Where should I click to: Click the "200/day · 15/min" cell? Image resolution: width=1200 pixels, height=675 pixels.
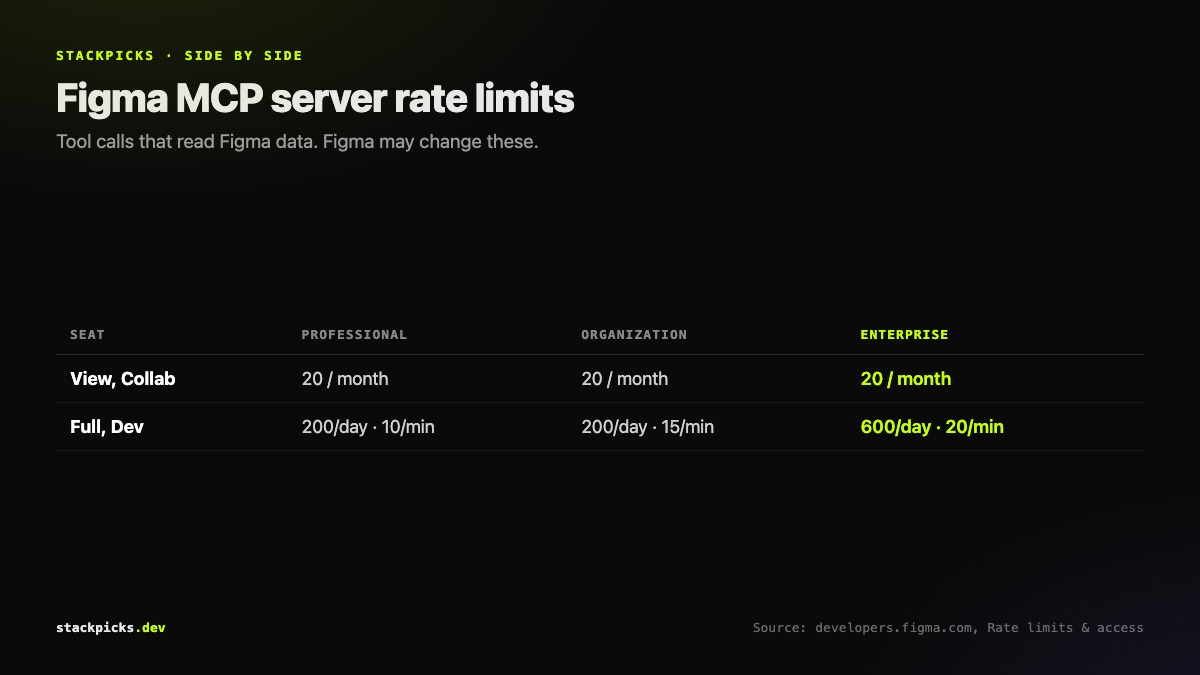click(x=647, y=427)
